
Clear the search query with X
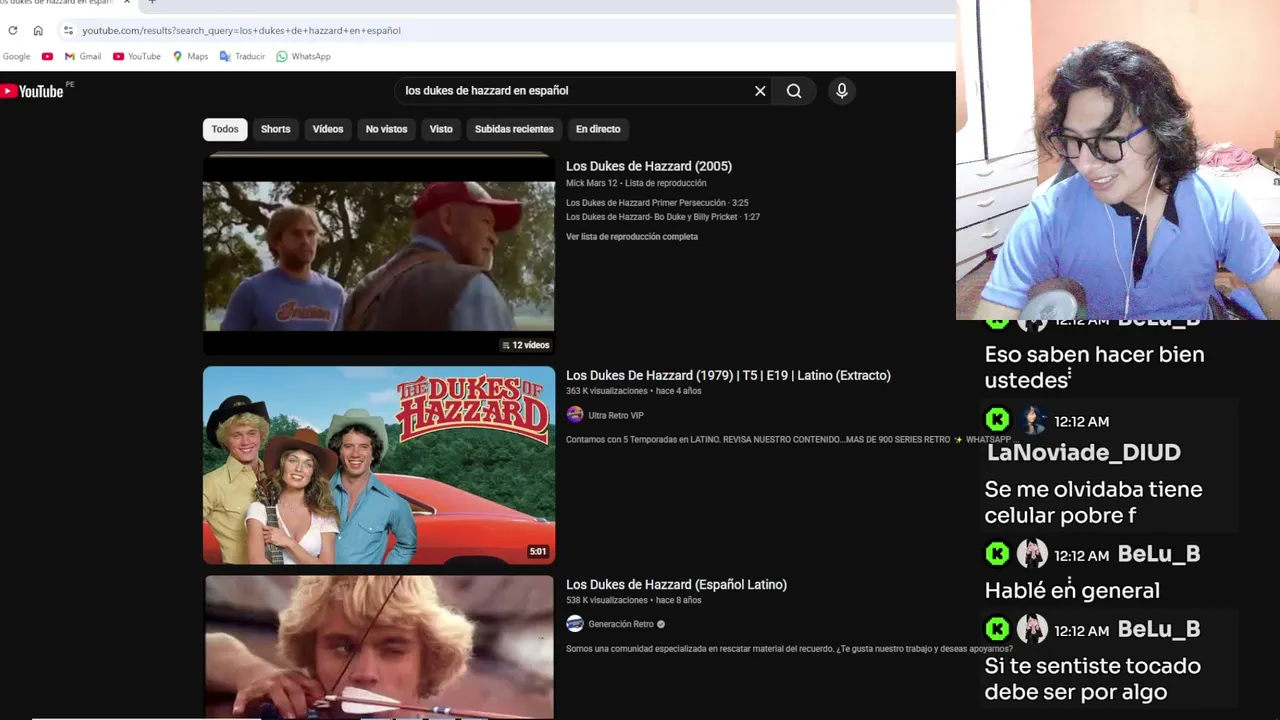(760, 91)
